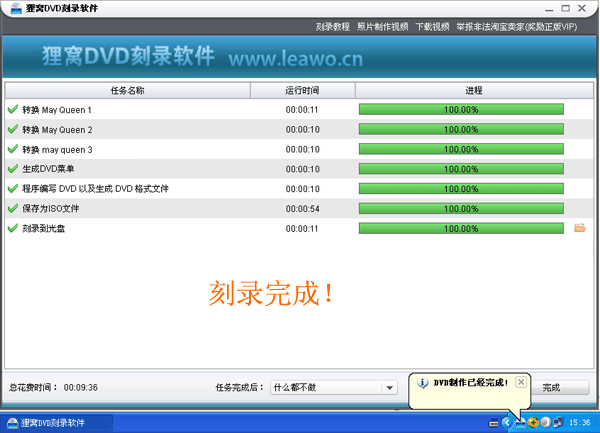Click the gray round tray icon
This screenshot has height=433, width=600.
545,423
